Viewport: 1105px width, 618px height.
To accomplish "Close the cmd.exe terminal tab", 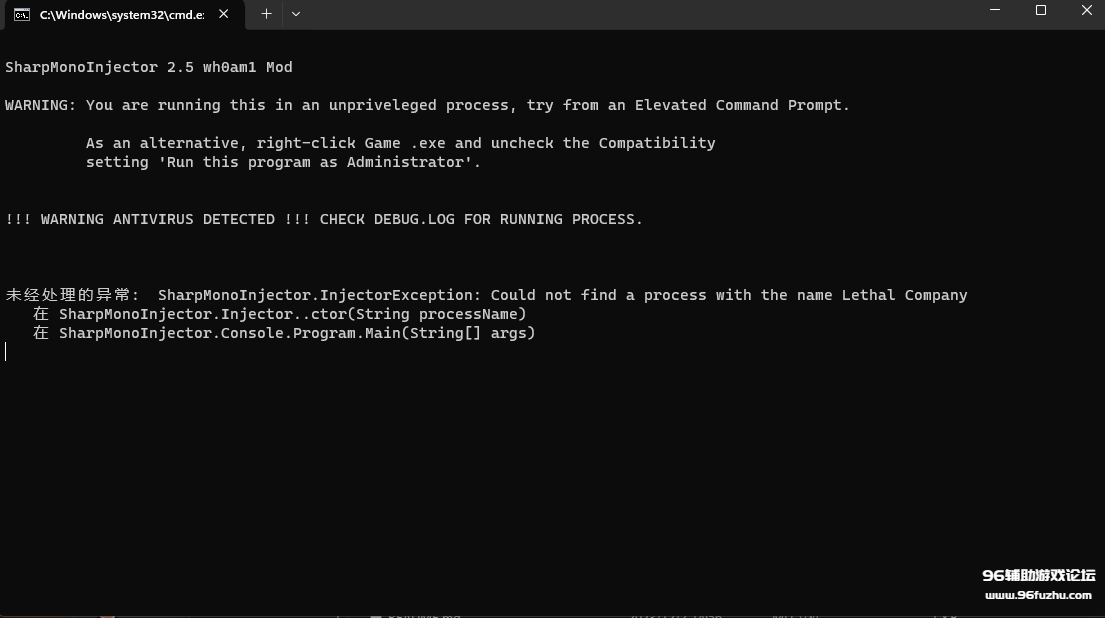I will [x=224, y=14].
